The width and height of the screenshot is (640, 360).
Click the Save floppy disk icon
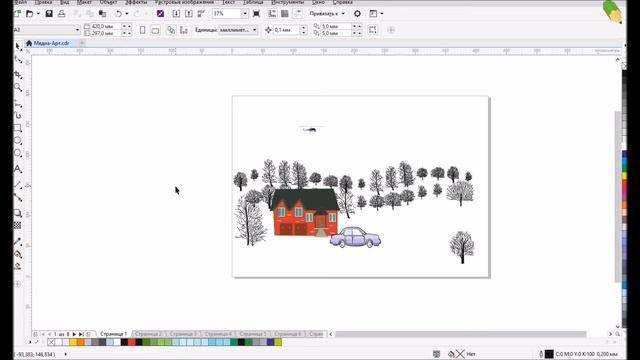pyautogui.click(x=49, y=13)
